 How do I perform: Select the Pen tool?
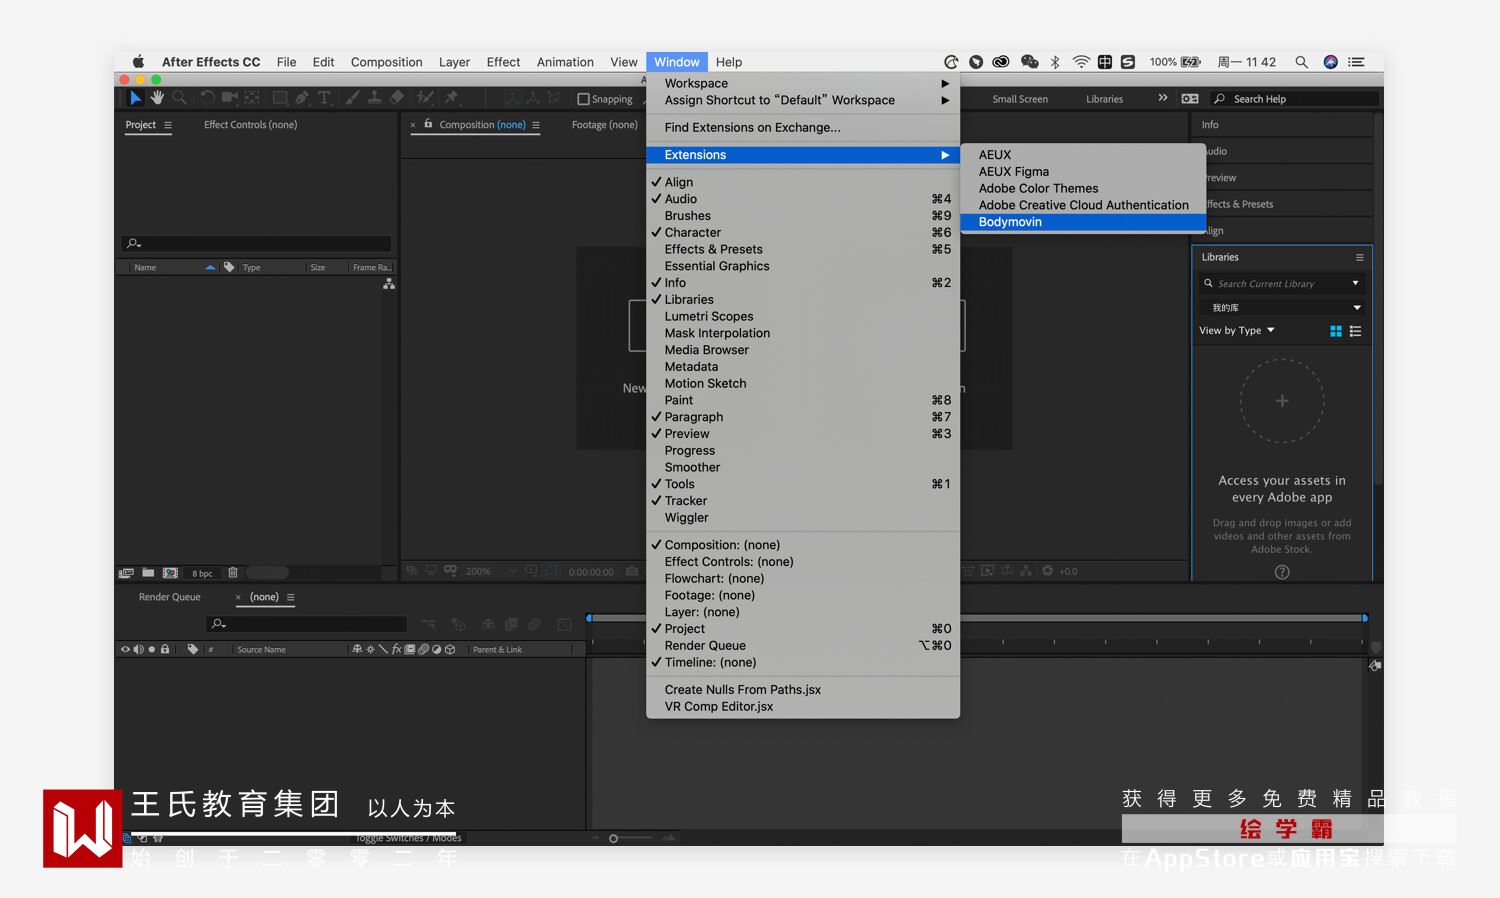[x=302, y=98]
